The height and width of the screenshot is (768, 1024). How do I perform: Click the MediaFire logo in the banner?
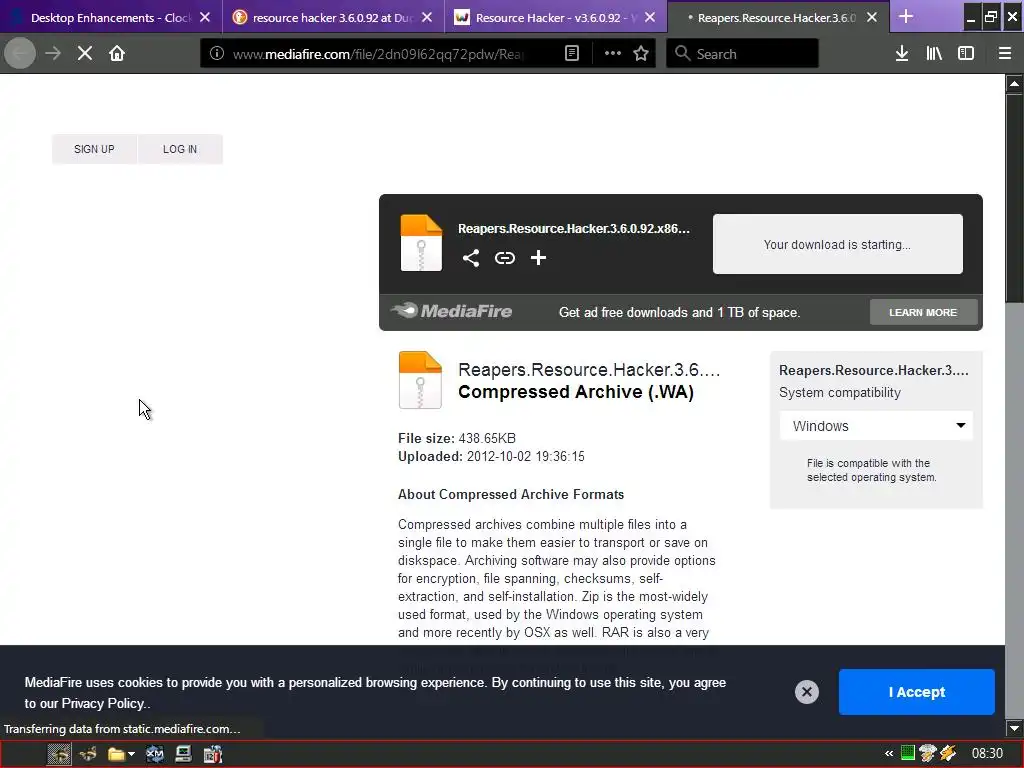coord(452,311)
